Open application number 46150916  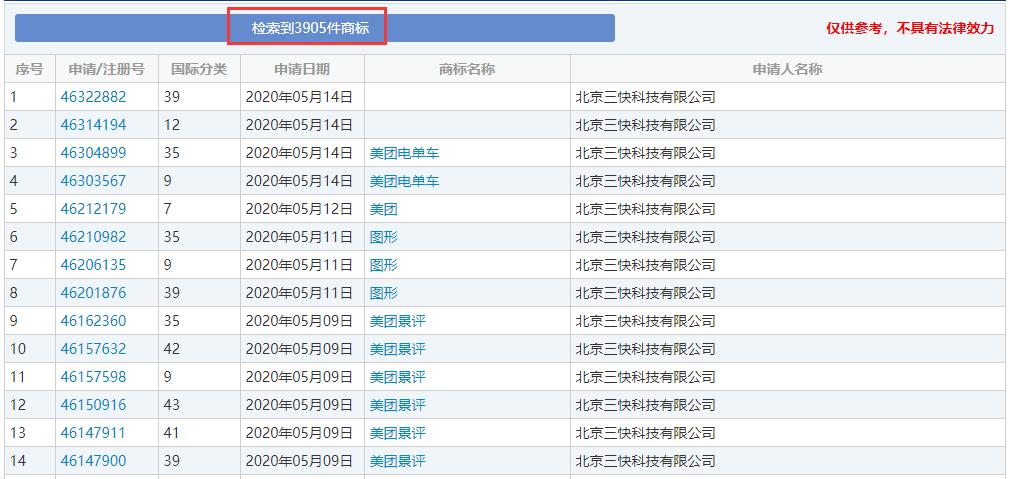(93, 405)
